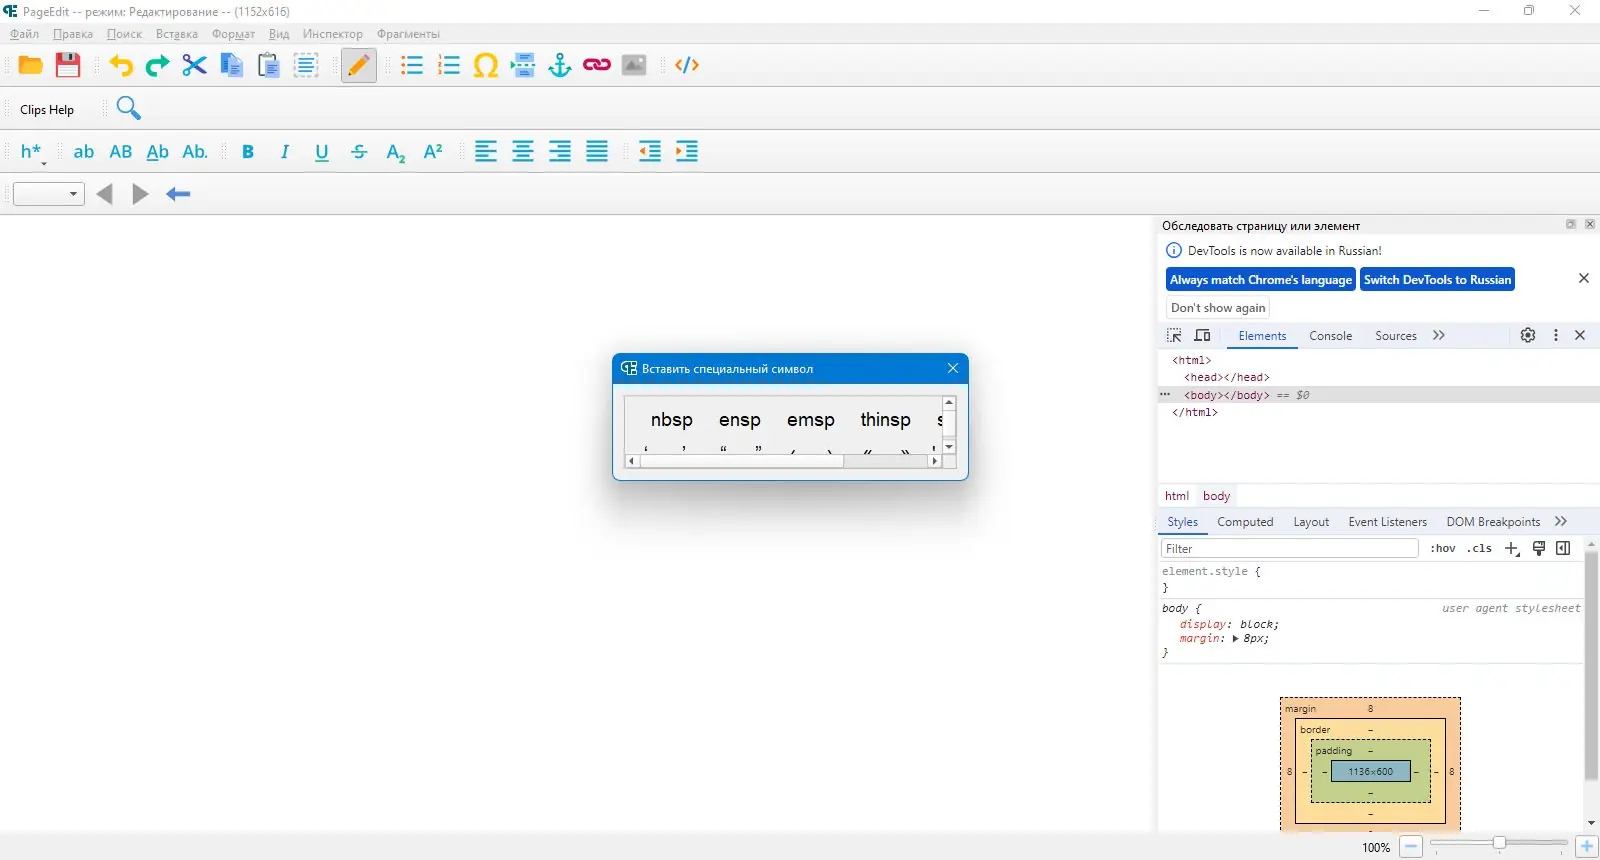Toggle Edit mode pencil button
The image size is (1600, 860).
(x=359, y=65)
